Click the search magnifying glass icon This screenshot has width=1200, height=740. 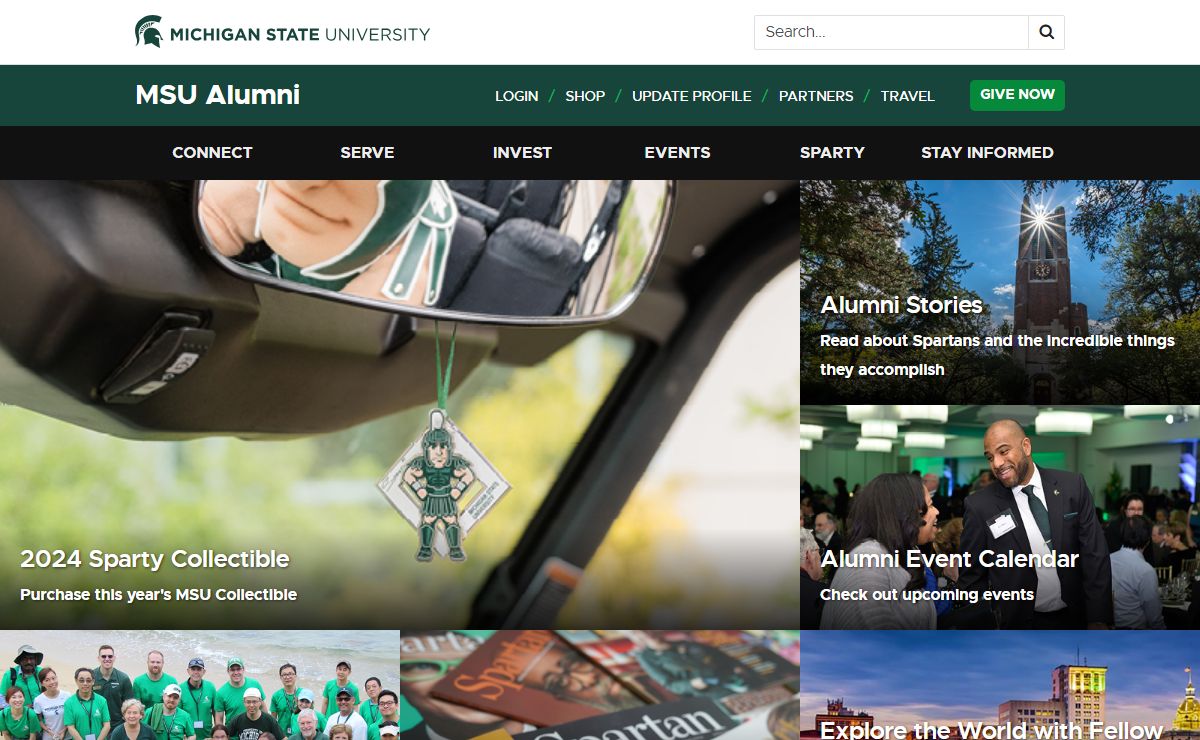coord(1046,32)
